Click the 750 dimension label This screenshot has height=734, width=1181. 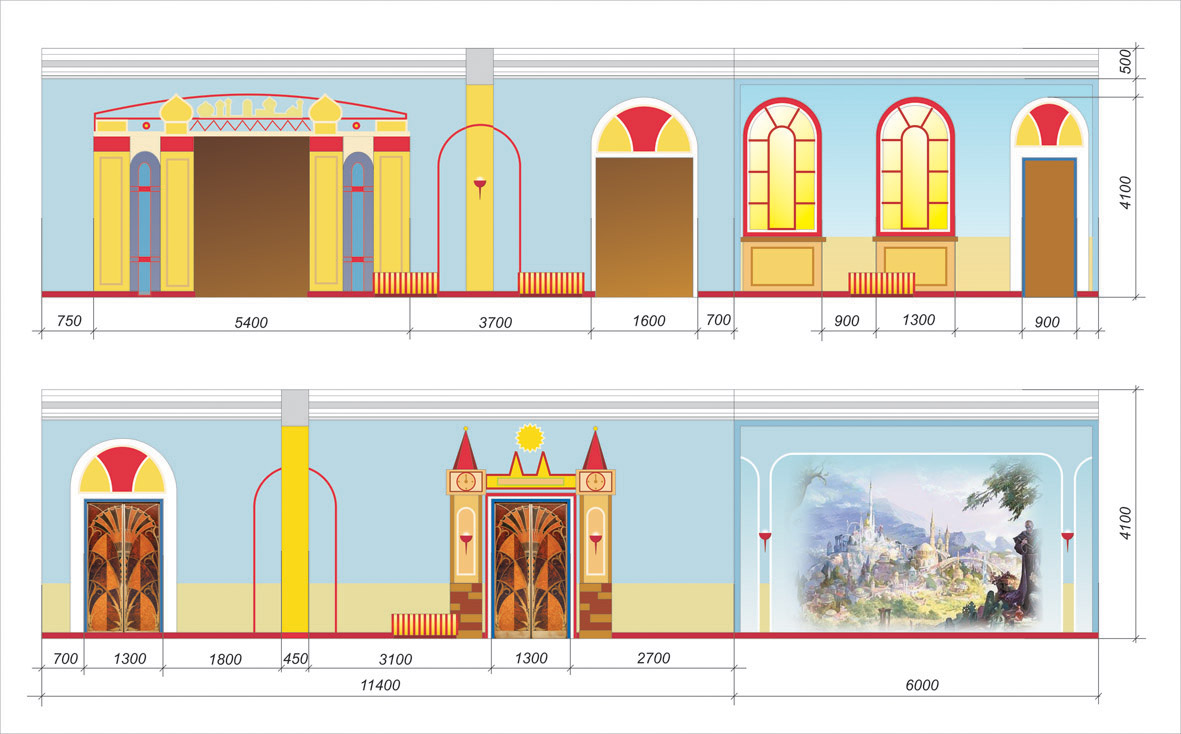(x=69, y=321)
